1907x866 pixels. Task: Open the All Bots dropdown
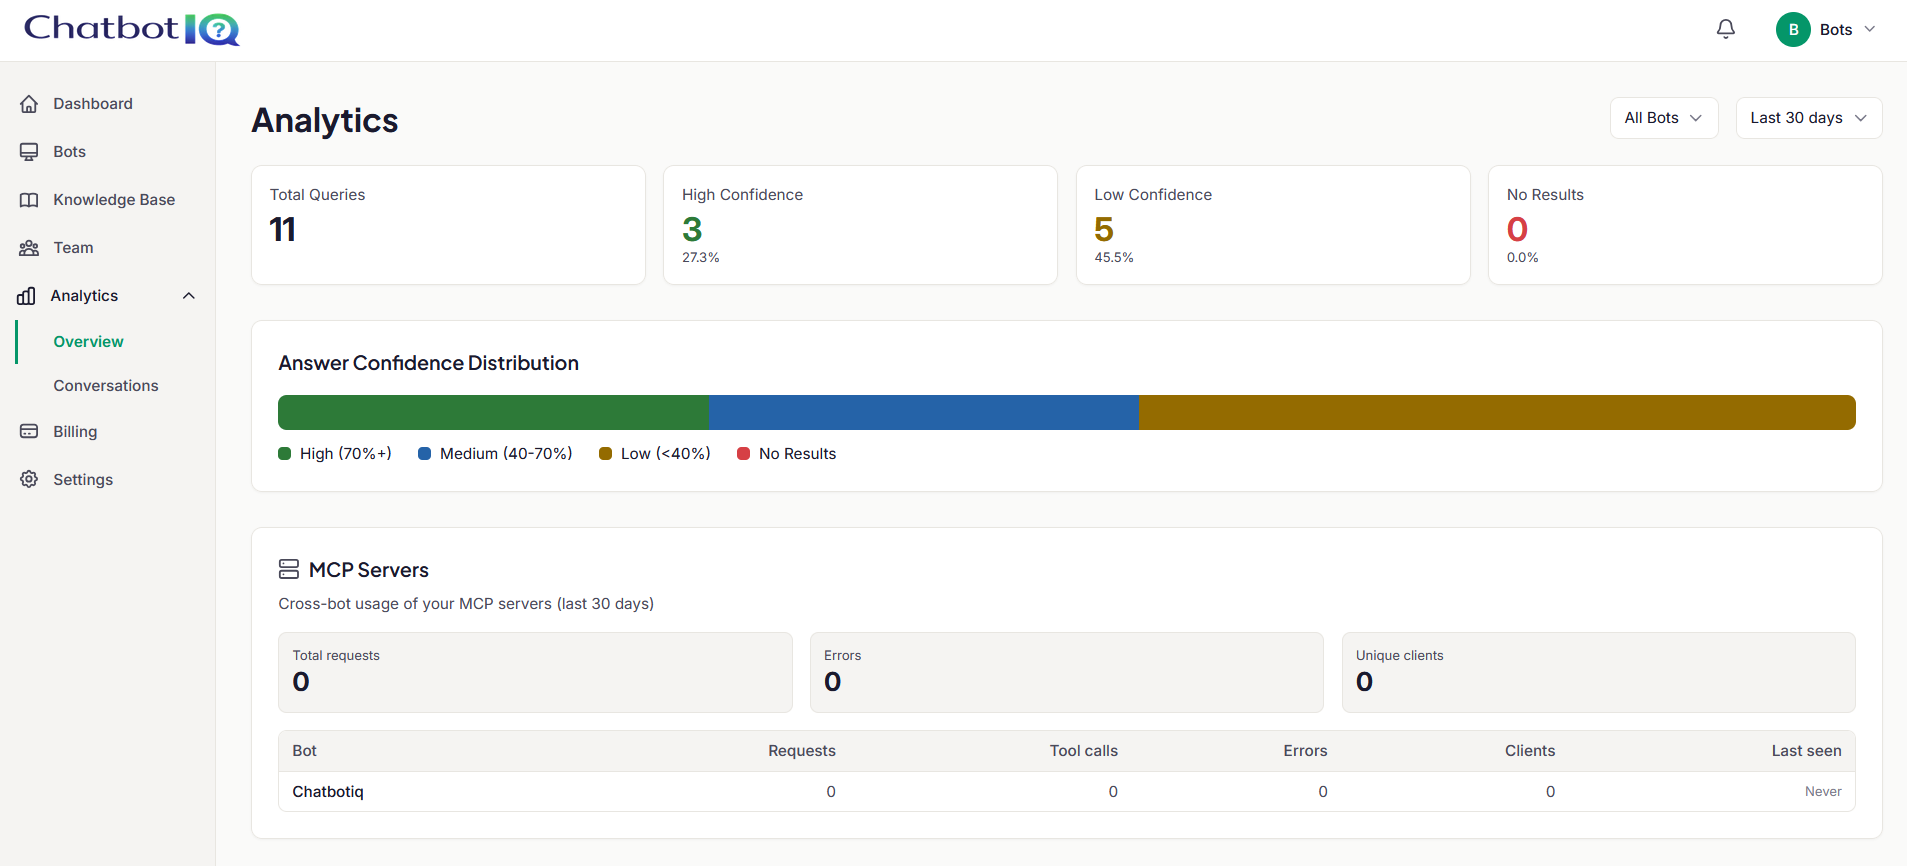(1664, 118)
